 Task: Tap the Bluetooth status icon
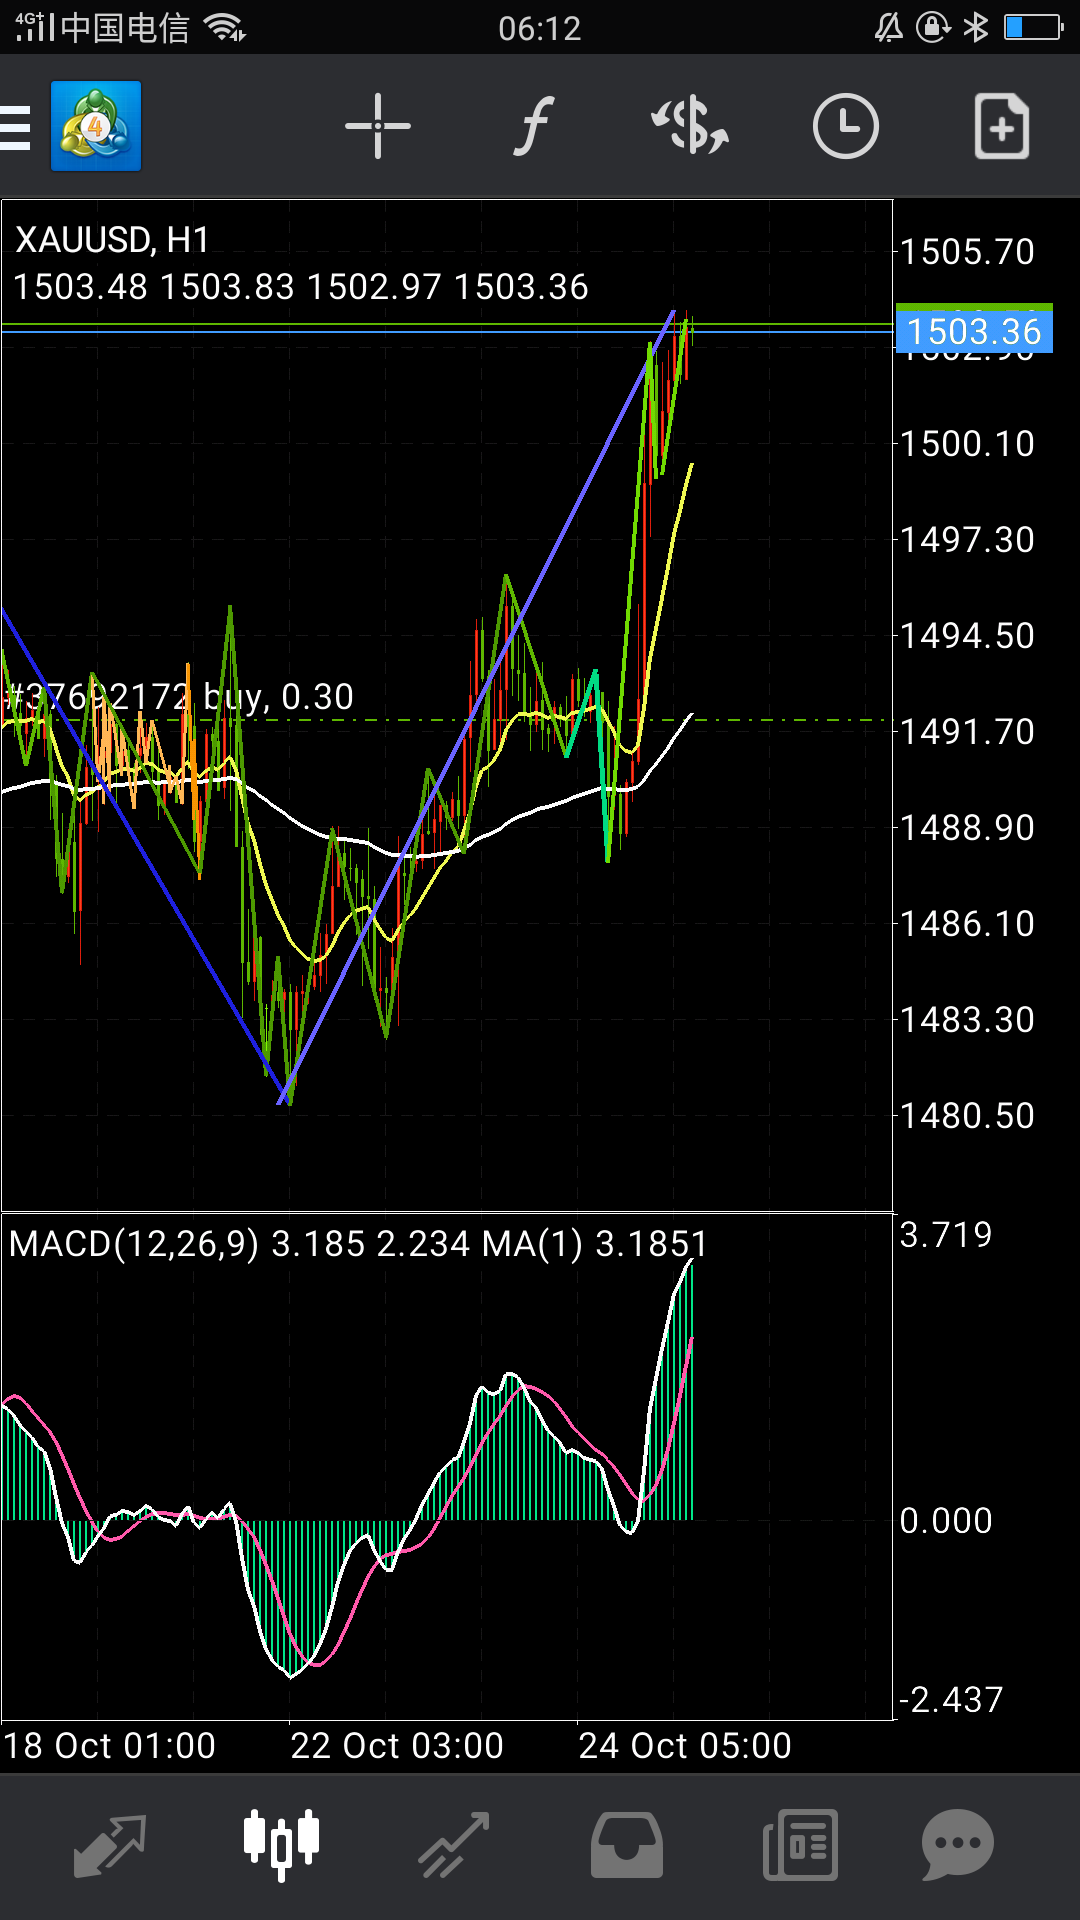click(976, 27)
